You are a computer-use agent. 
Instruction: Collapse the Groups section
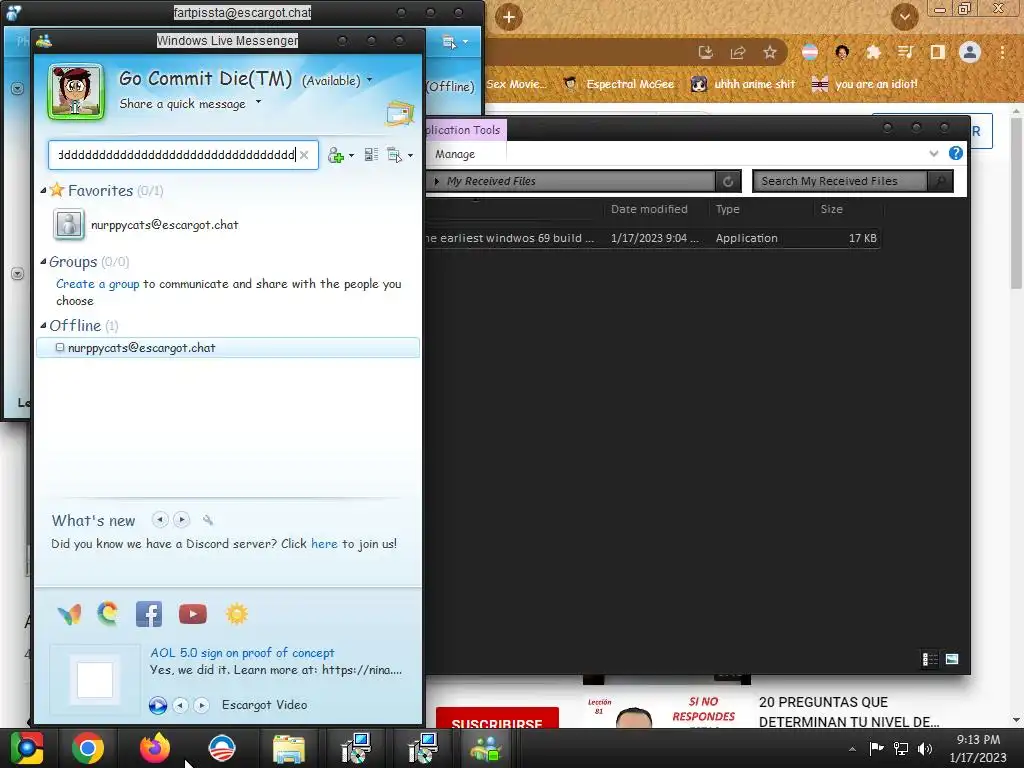coord(43,261)
